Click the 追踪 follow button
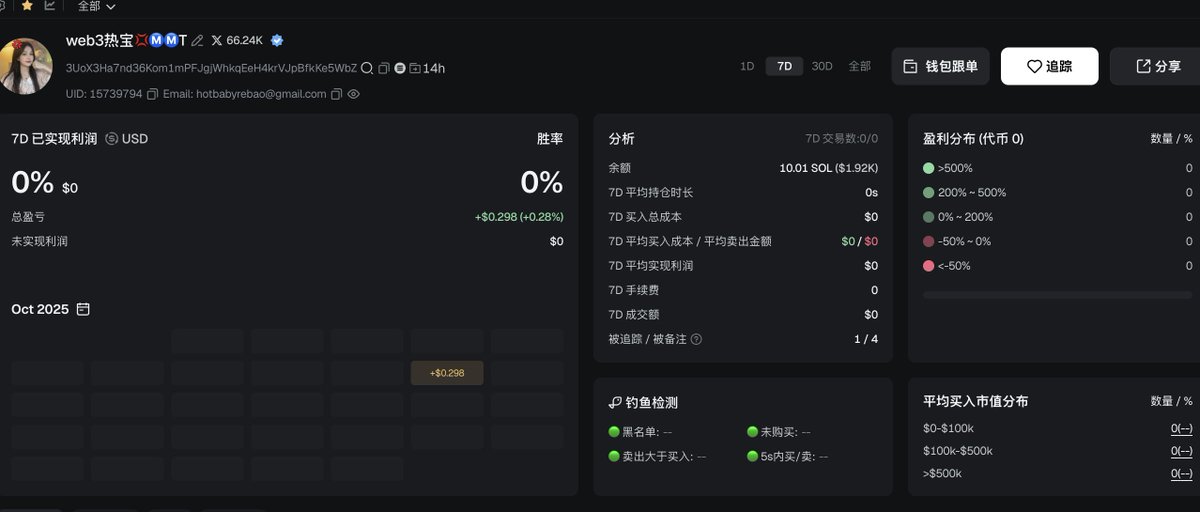Image resolution: width=1200 pixels, height=512 pixels. coord(1049,66)
